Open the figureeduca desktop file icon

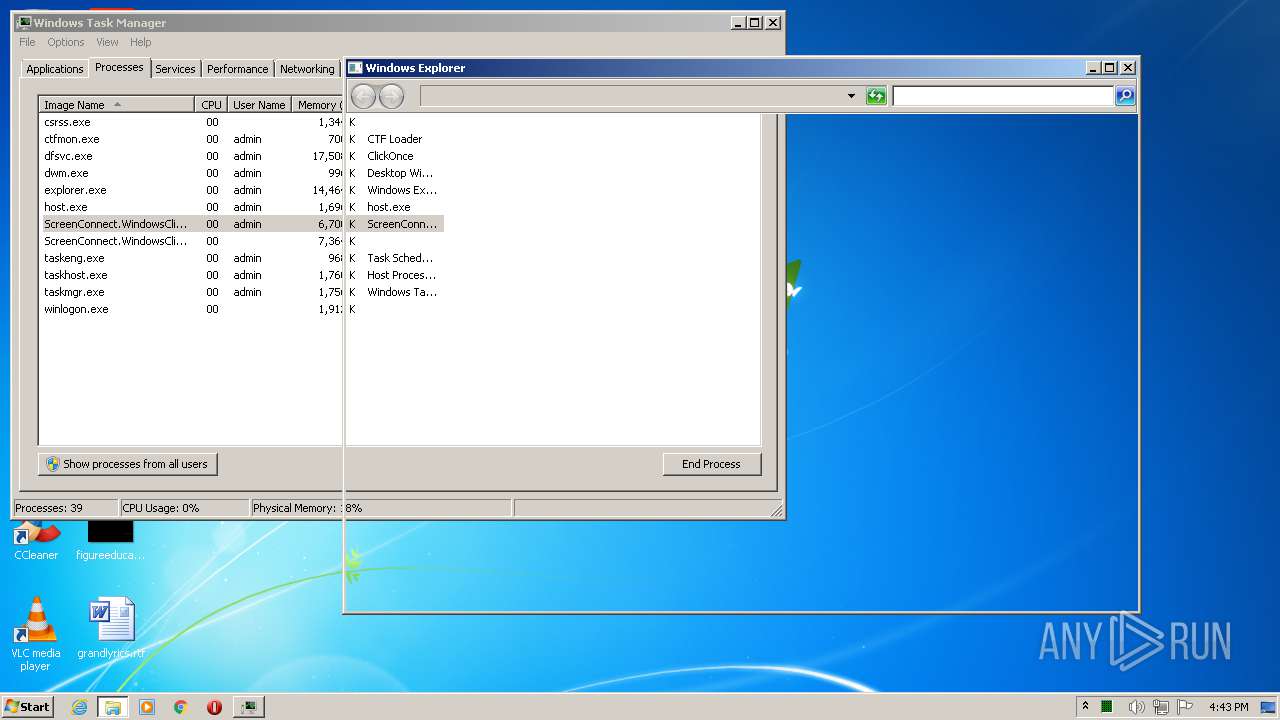point(110,541)
